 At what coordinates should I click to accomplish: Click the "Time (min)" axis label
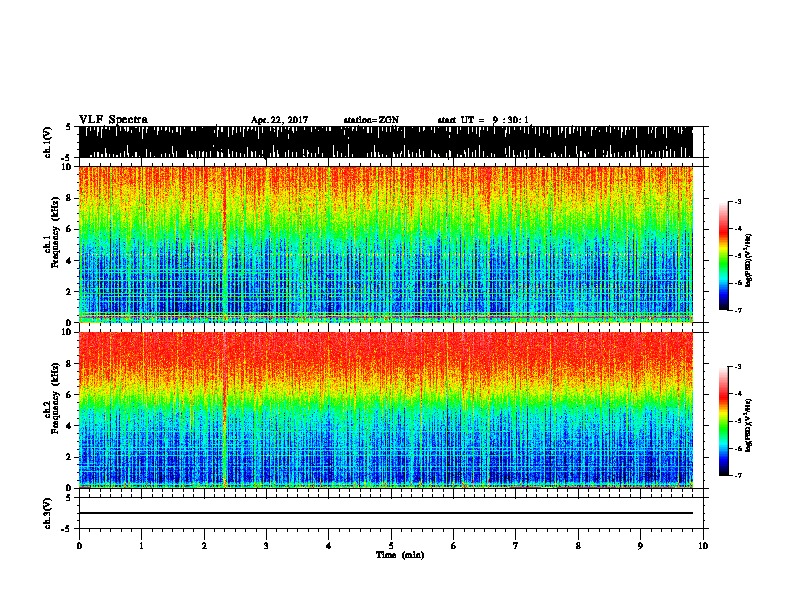pyautogui.click(x=400, y=555)
